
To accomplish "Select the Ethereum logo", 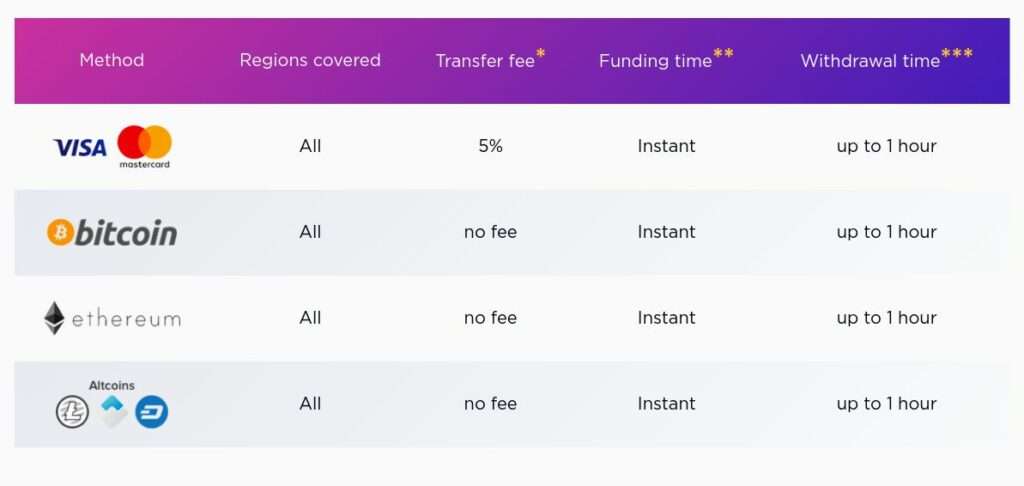I will point(112,318).
